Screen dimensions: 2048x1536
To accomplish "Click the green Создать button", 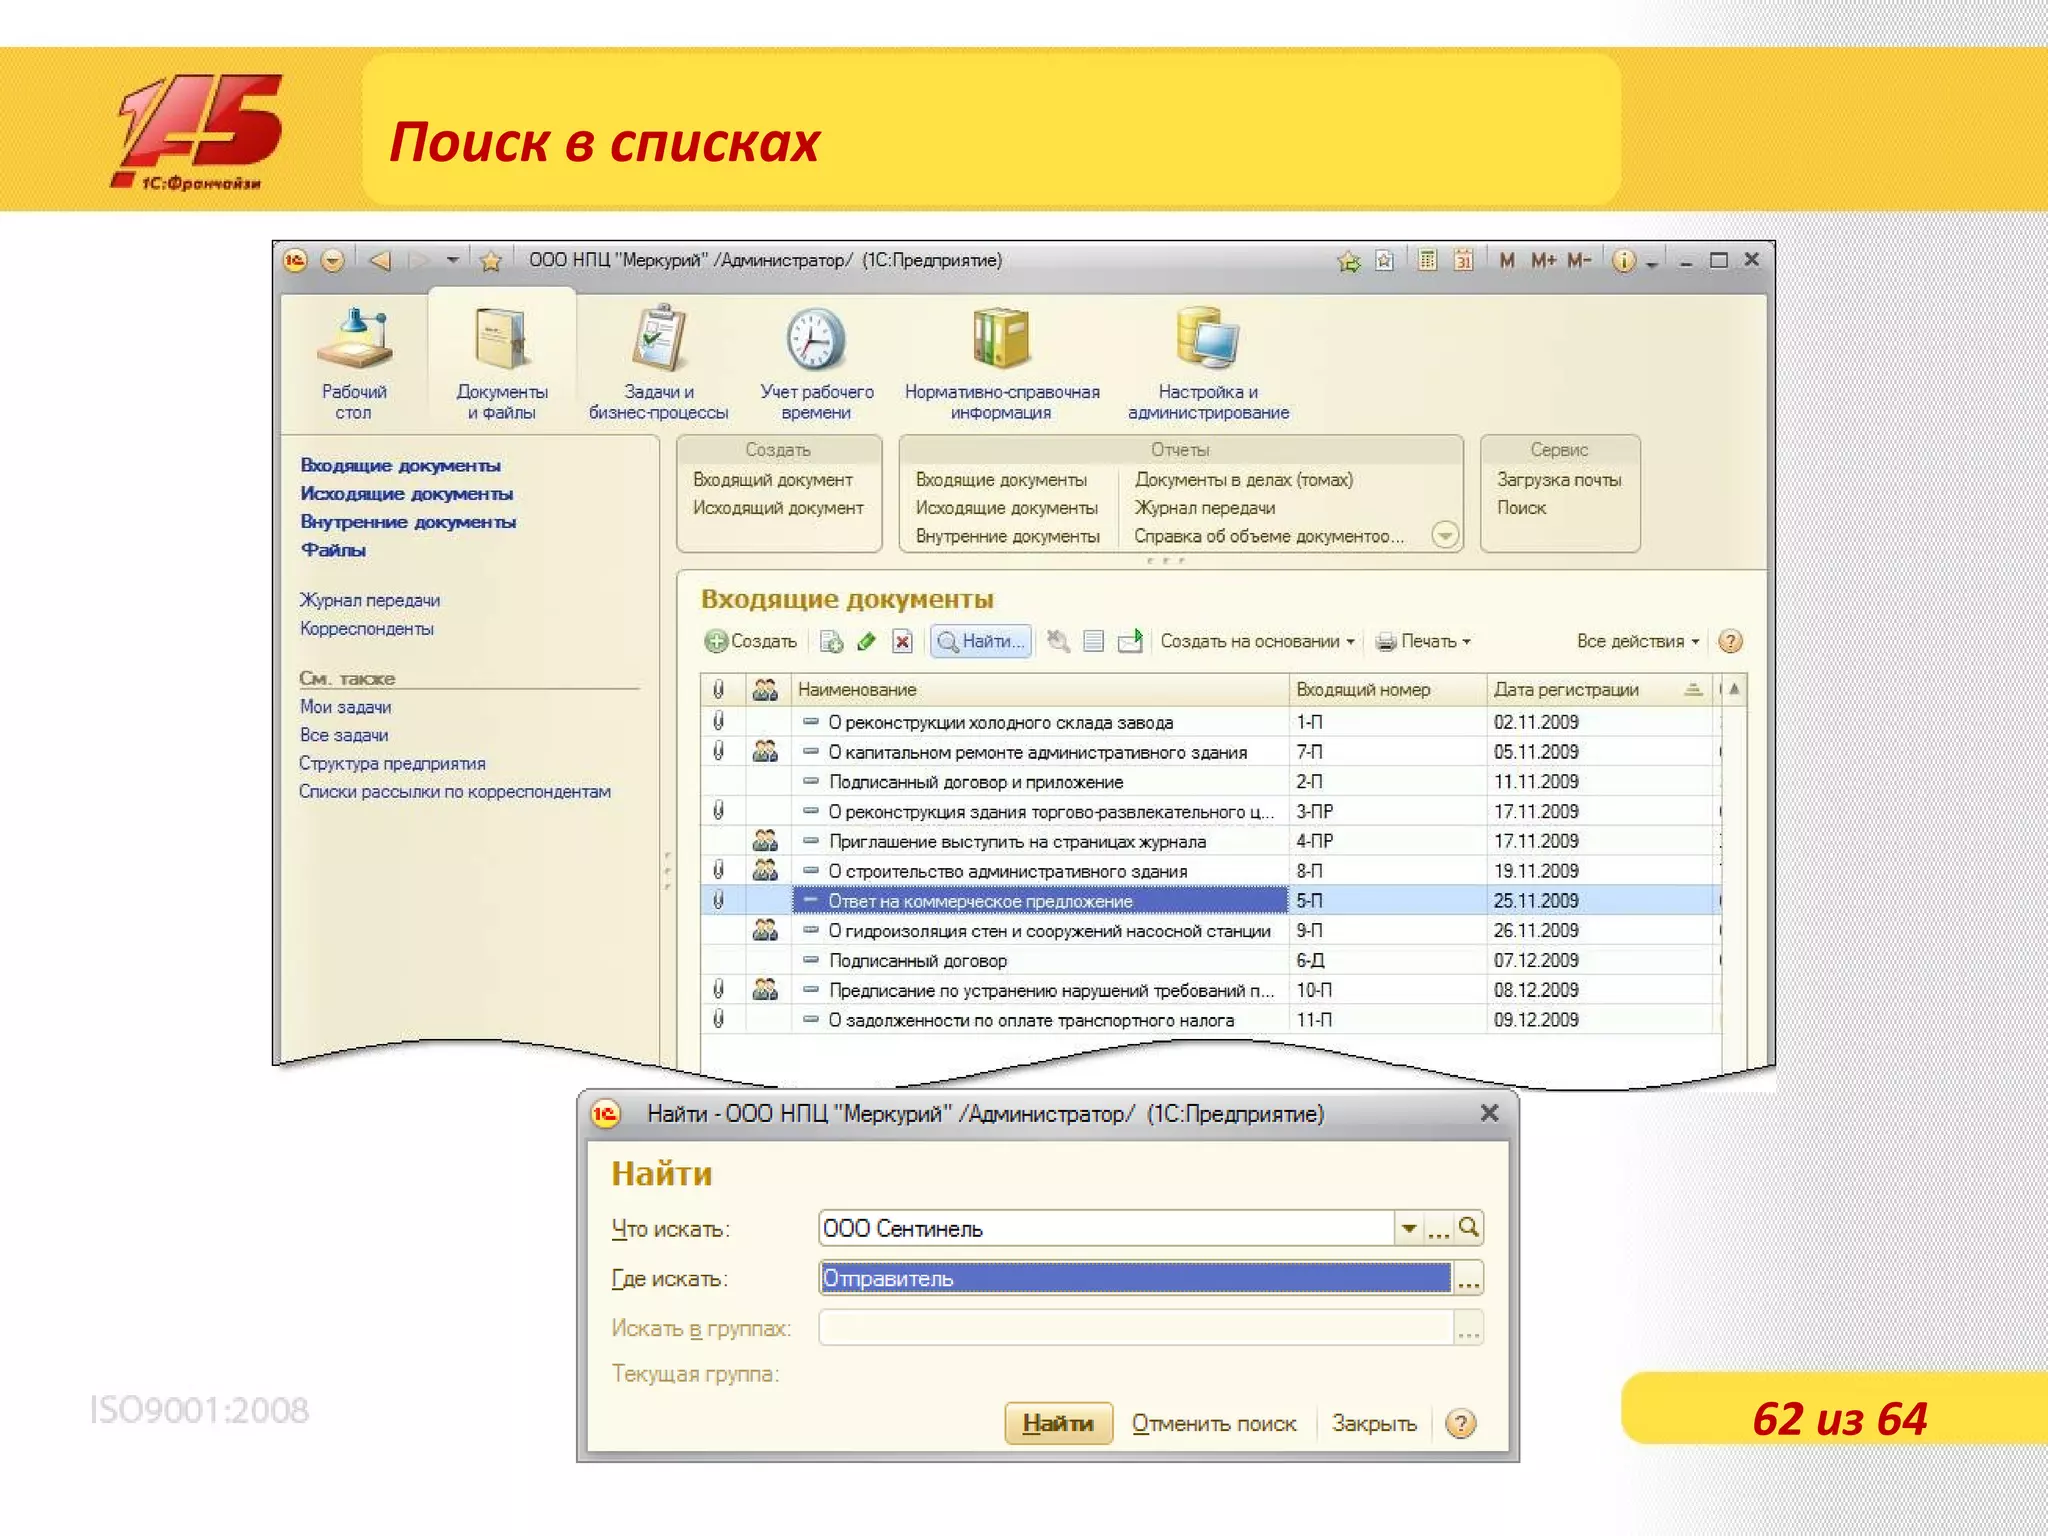I will (750, 641).
